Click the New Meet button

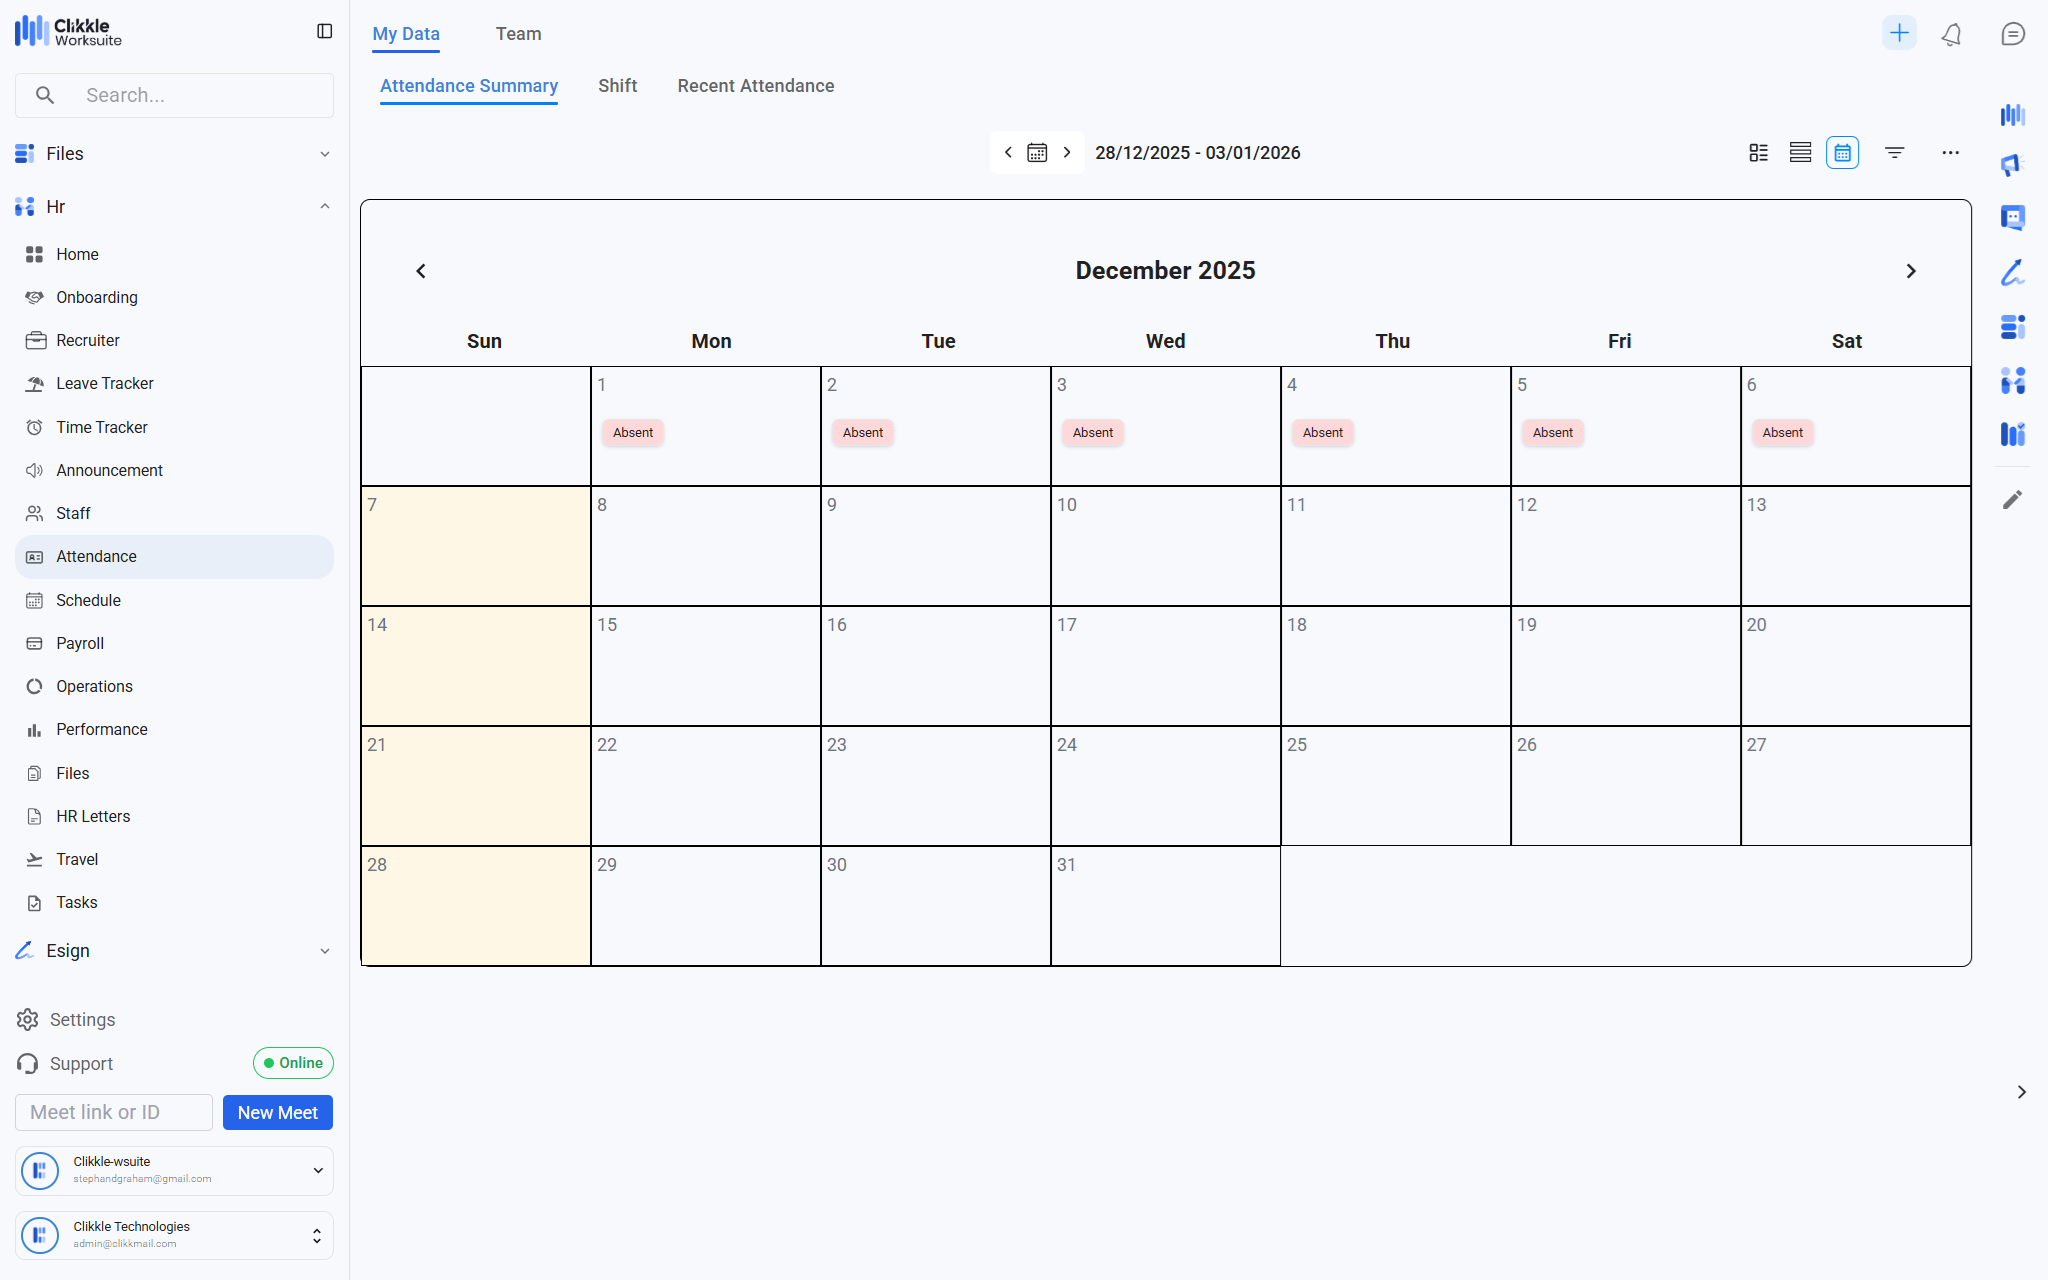(277, 1113)
